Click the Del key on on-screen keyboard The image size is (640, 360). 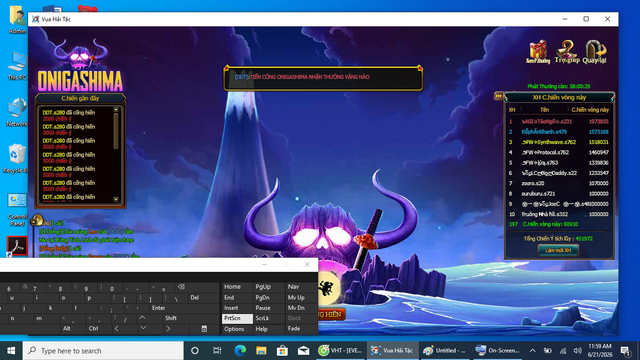pos(195,298)
